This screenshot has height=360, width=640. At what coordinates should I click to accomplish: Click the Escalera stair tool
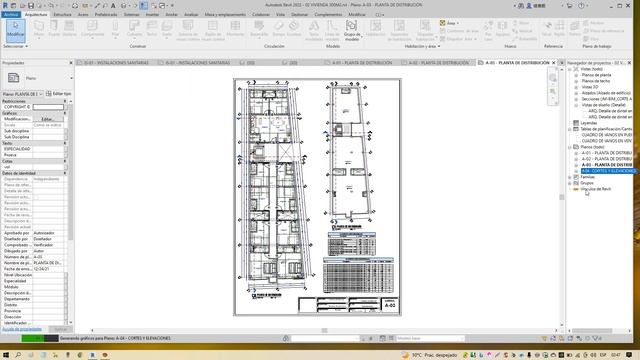click(293, 30)
